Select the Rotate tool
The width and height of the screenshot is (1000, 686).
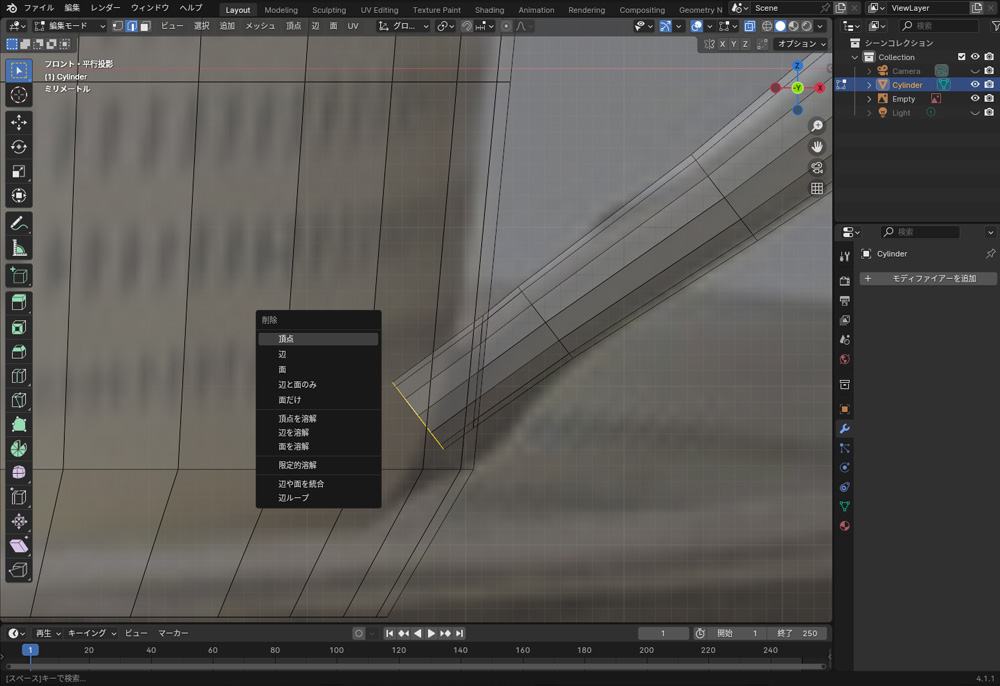tap(19, 147)
